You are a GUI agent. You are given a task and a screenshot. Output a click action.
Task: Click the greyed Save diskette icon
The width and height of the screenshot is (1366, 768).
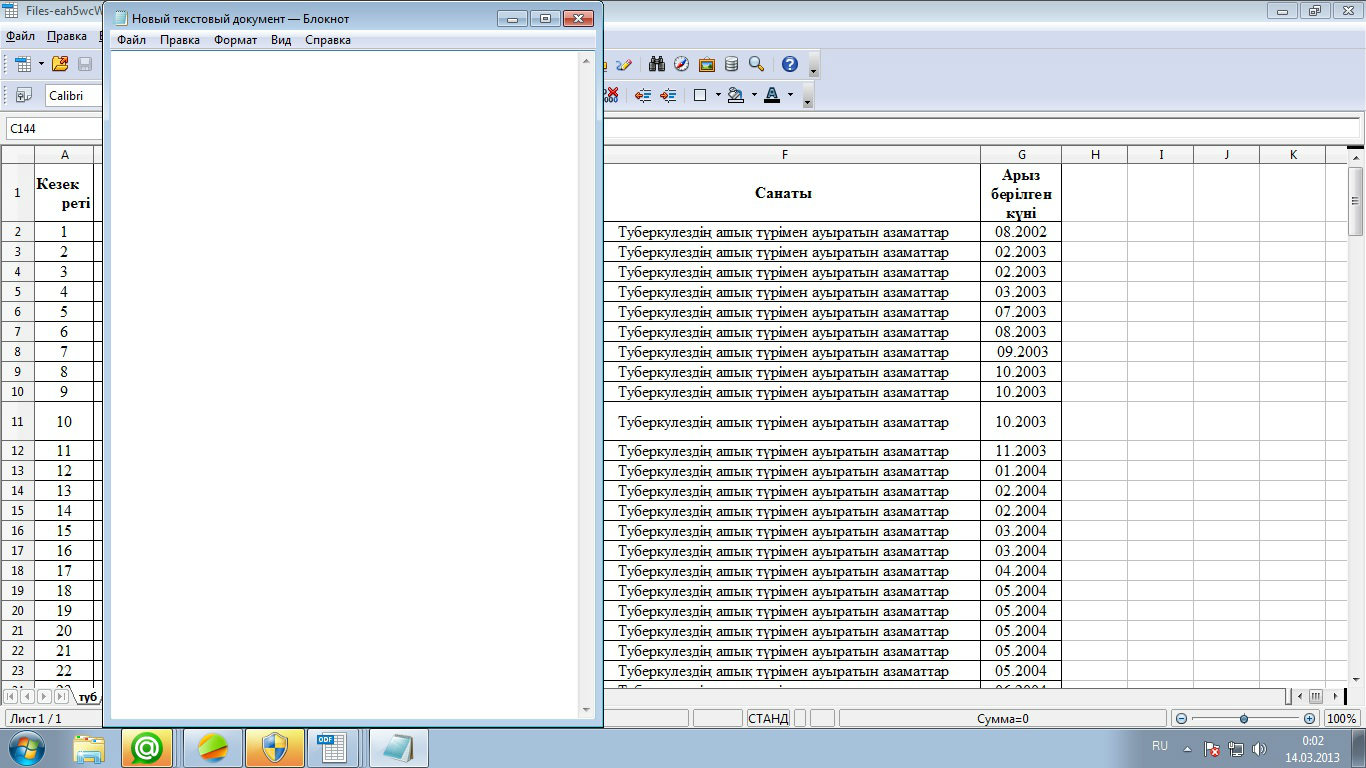85,64
